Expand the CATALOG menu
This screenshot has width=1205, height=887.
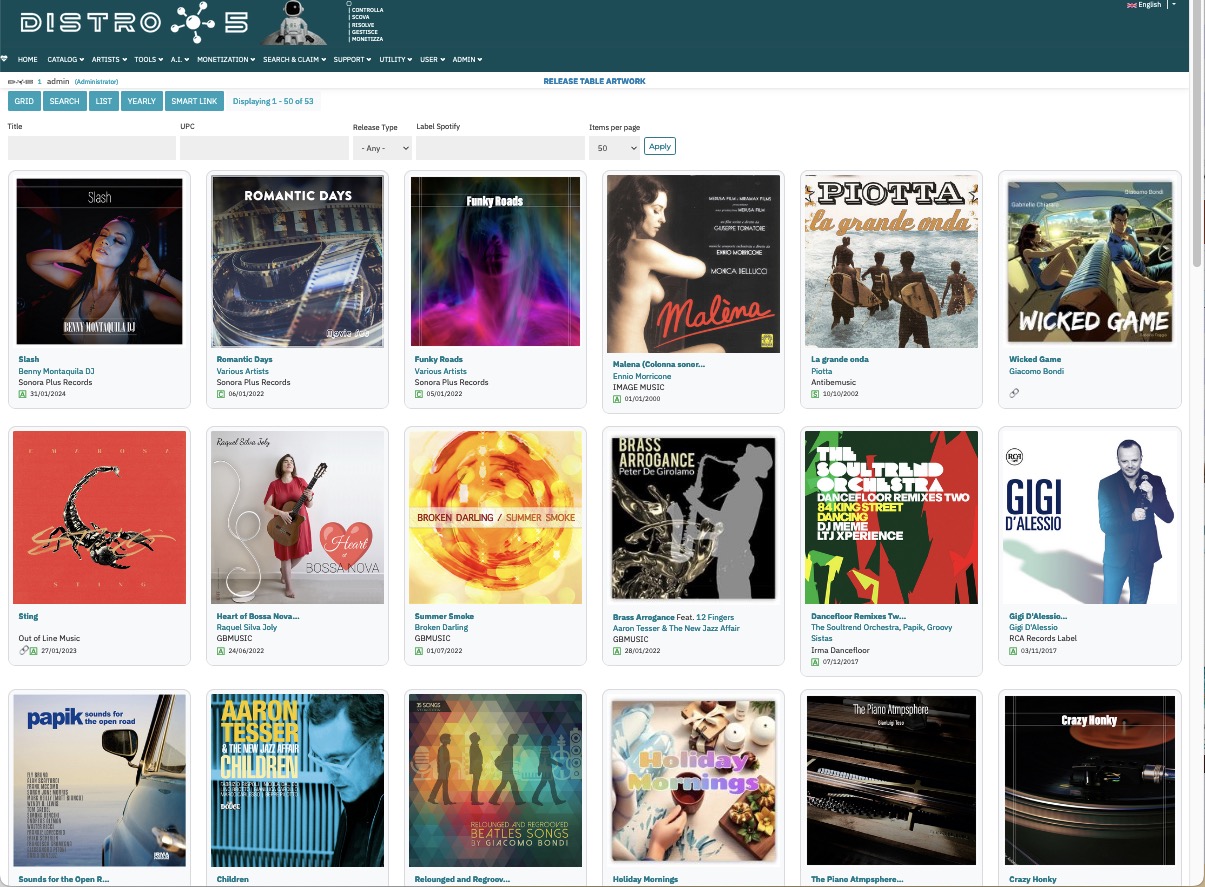pos(66,60)
